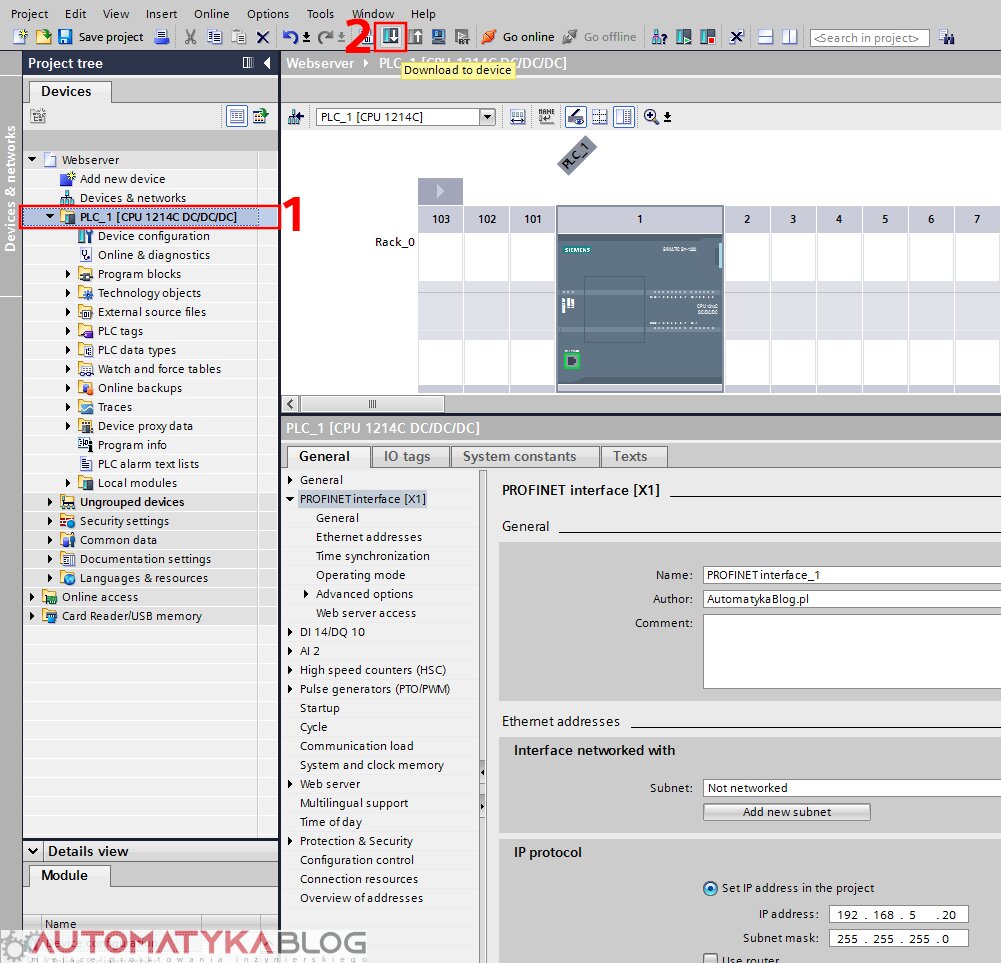Click the Paste icon in toolbar
Screen dimensions: 1001x963
point(238,37)
